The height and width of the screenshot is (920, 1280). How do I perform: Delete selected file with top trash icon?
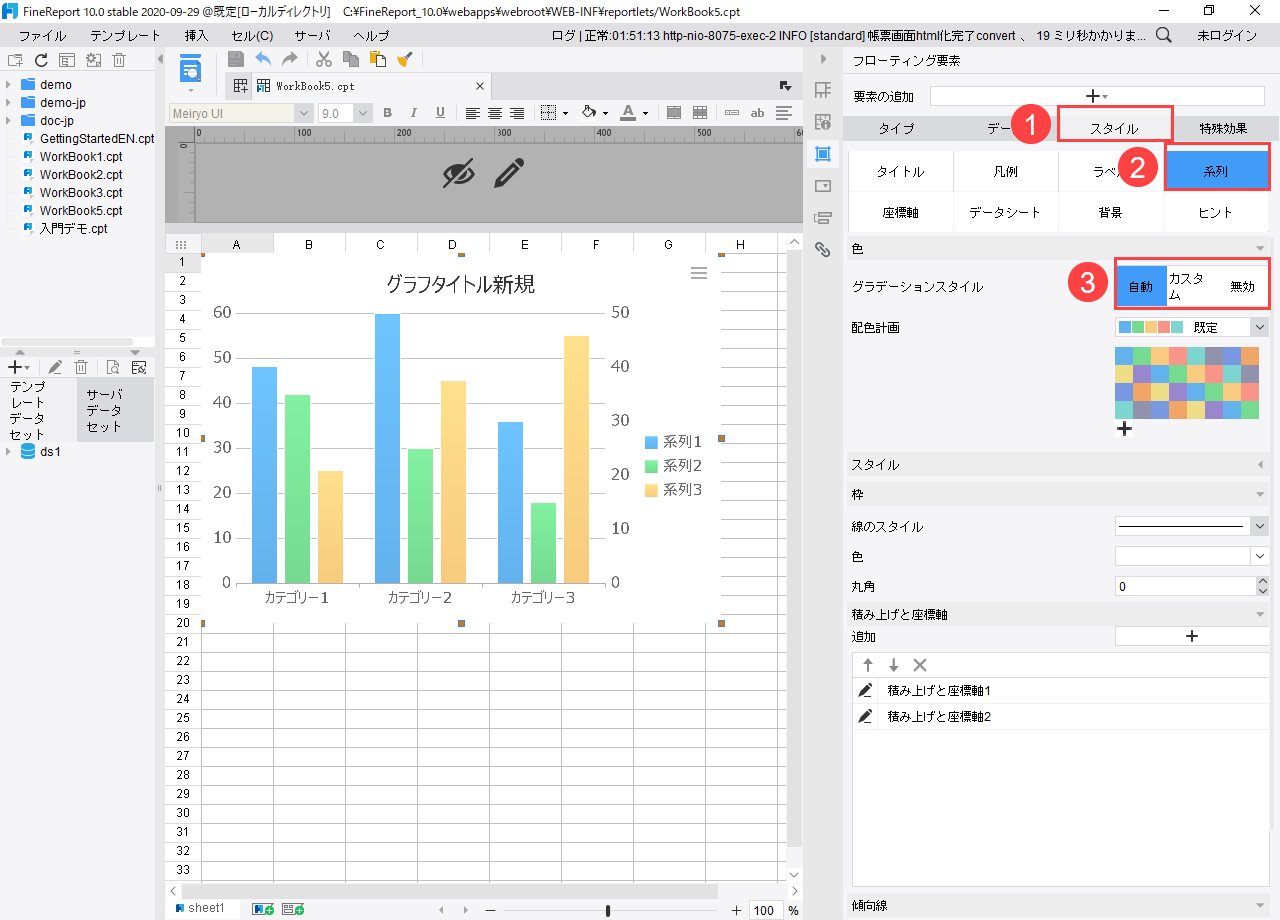coord(119,60)
